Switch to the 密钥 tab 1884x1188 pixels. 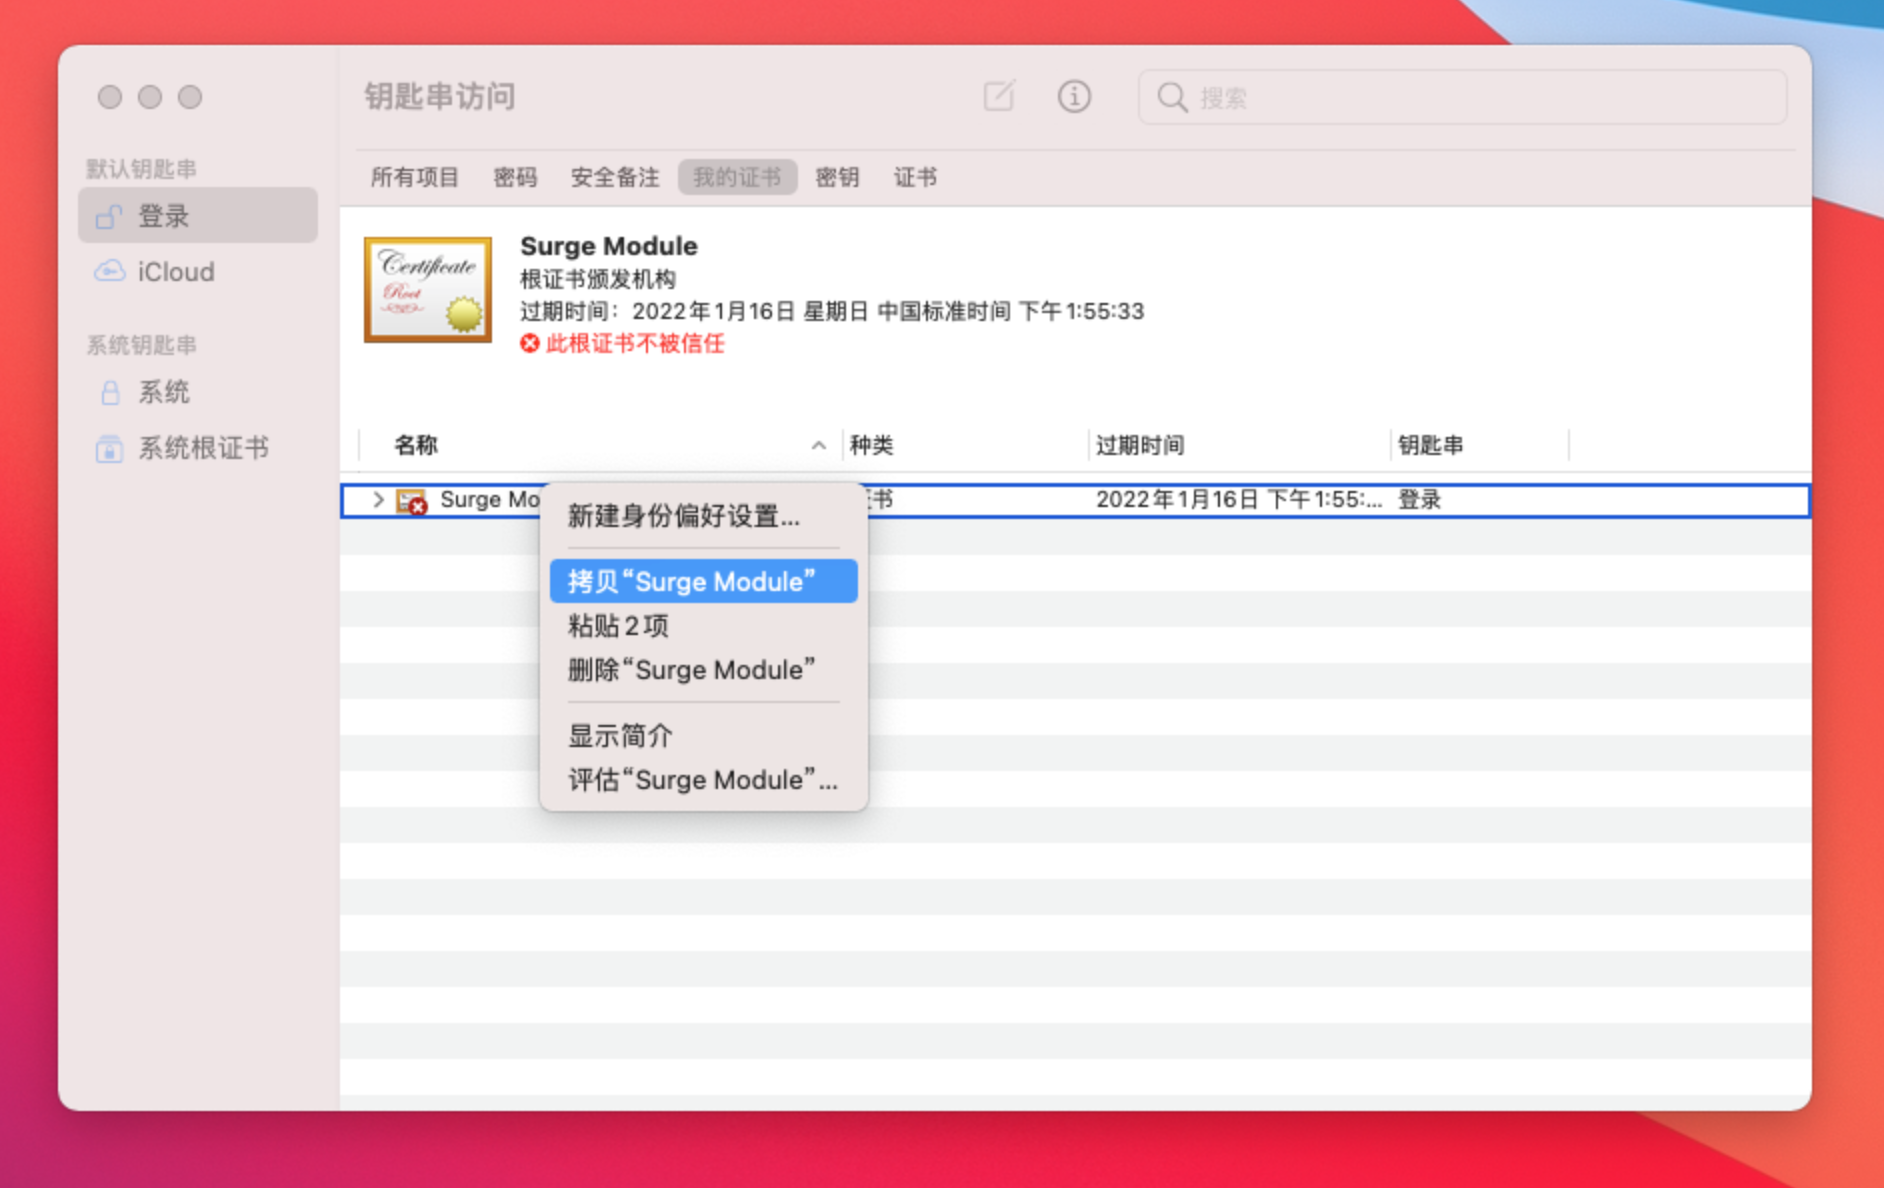(x=837, y=177)
